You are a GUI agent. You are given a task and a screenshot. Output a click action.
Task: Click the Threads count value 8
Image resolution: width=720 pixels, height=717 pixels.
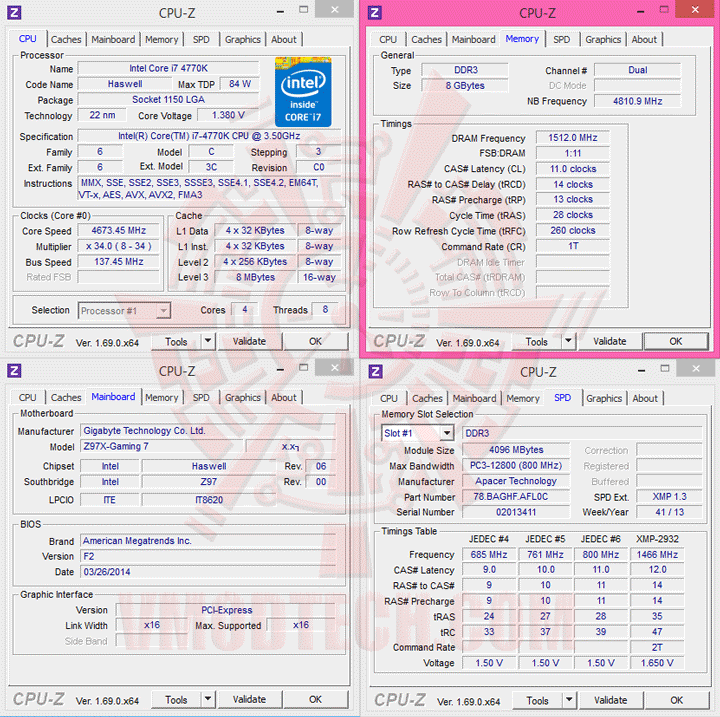coord(325,310)
